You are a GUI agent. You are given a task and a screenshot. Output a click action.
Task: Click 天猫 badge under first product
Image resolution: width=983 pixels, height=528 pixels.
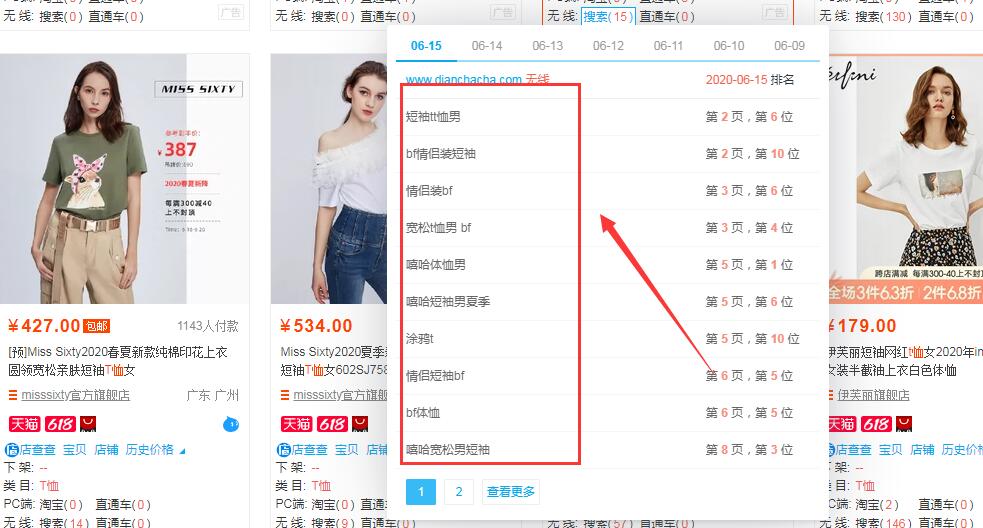point(24,424)
